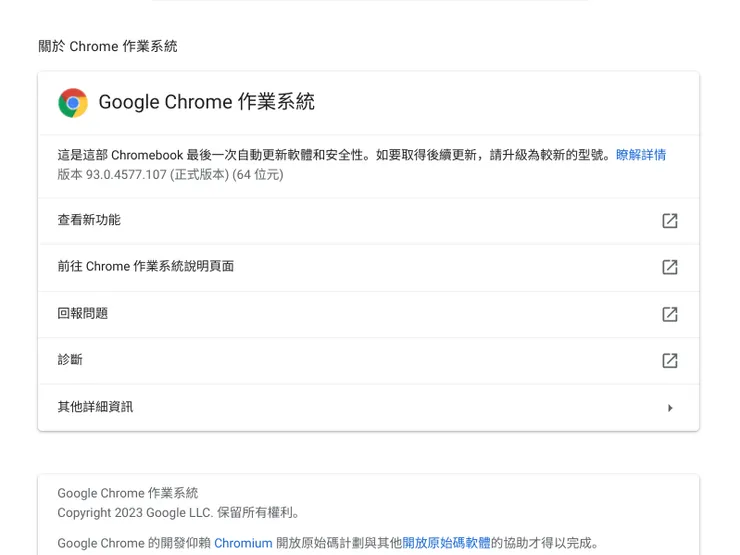Viewport: 740px width, 555px height.
Task: Launch 診斷 via its external link icon
Action: click(x=670, y=361)
